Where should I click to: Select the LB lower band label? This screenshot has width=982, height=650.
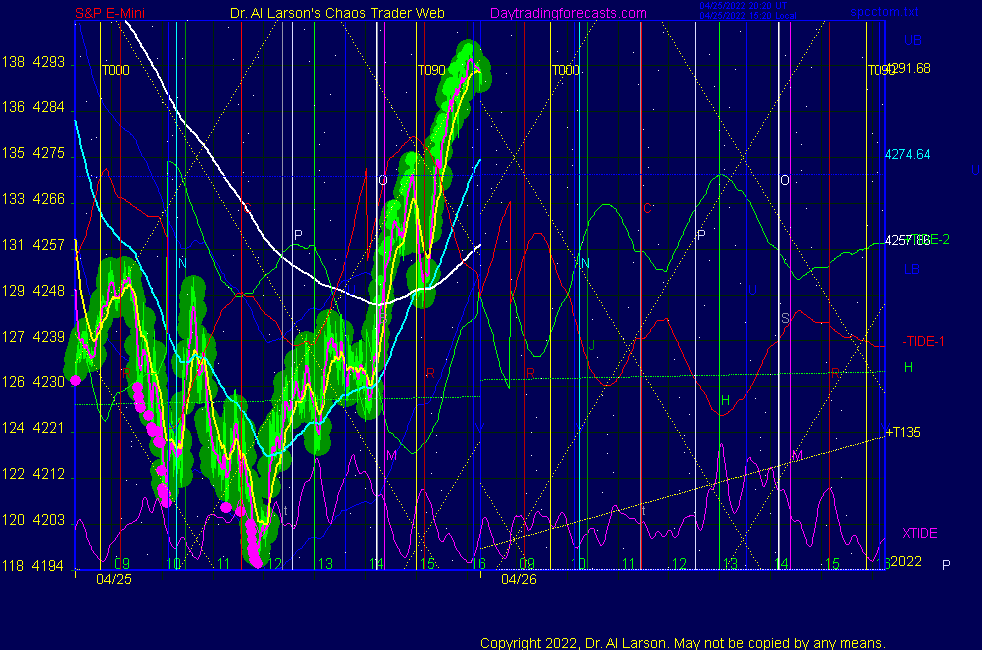911,269
